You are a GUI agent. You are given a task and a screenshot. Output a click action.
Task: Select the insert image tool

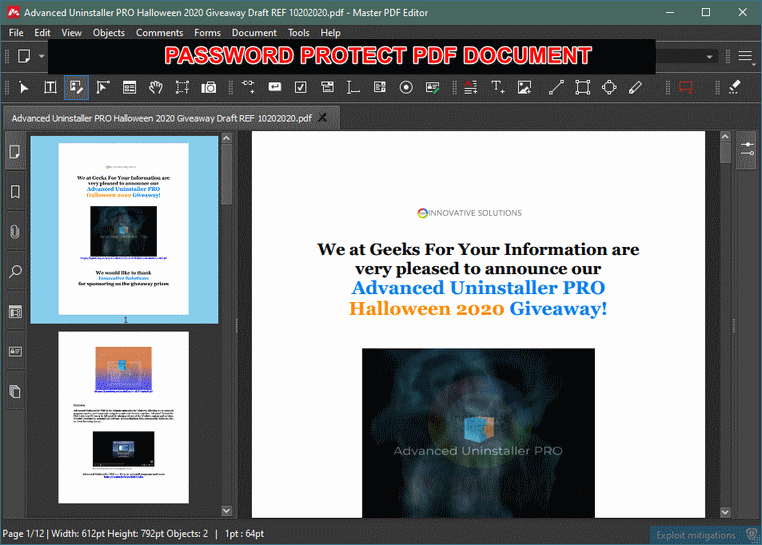click(x=524, y=88)
